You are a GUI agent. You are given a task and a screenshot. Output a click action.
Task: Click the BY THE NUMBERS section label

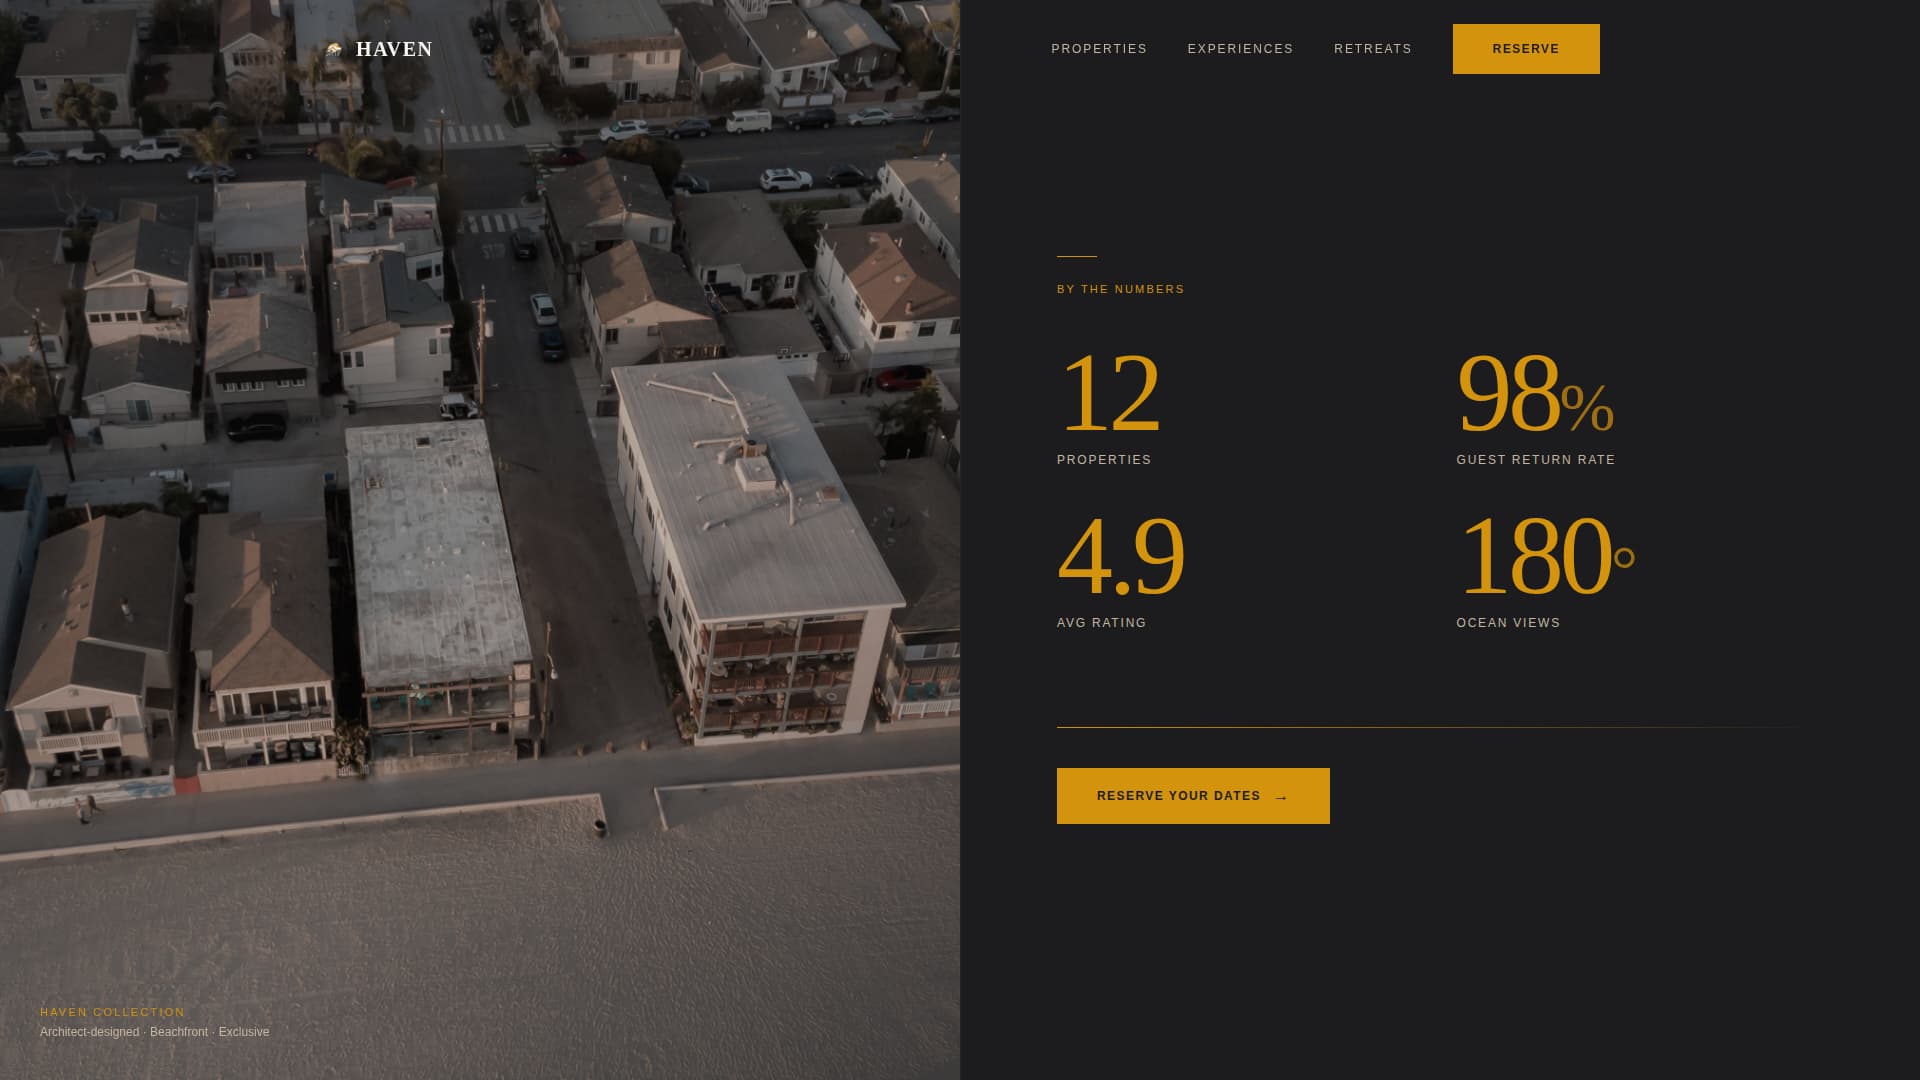click(x=1121, y=289)
